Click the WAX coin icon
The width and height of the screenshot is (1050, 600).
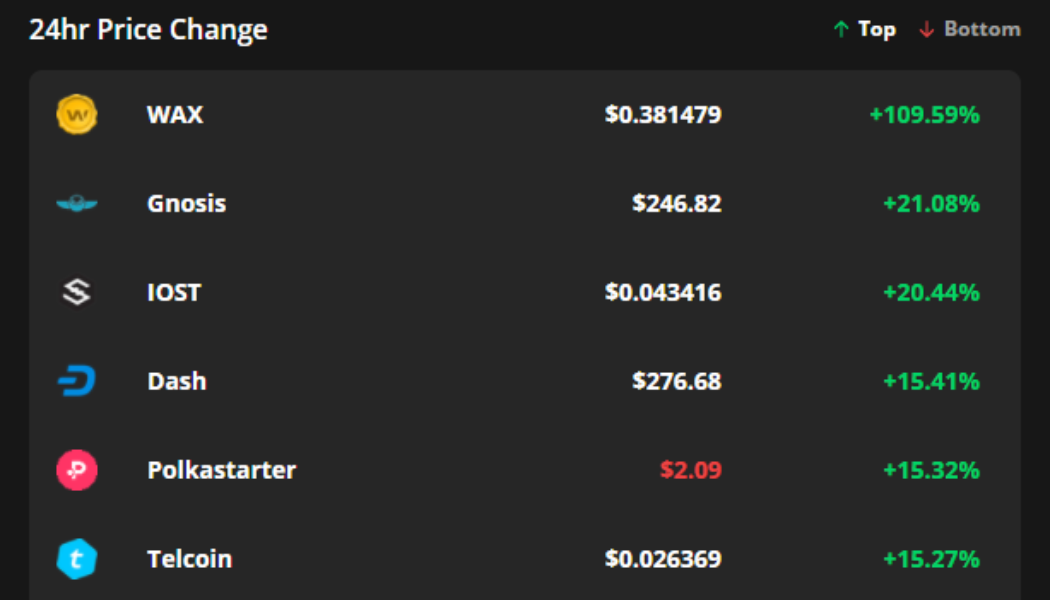(77, 115)
